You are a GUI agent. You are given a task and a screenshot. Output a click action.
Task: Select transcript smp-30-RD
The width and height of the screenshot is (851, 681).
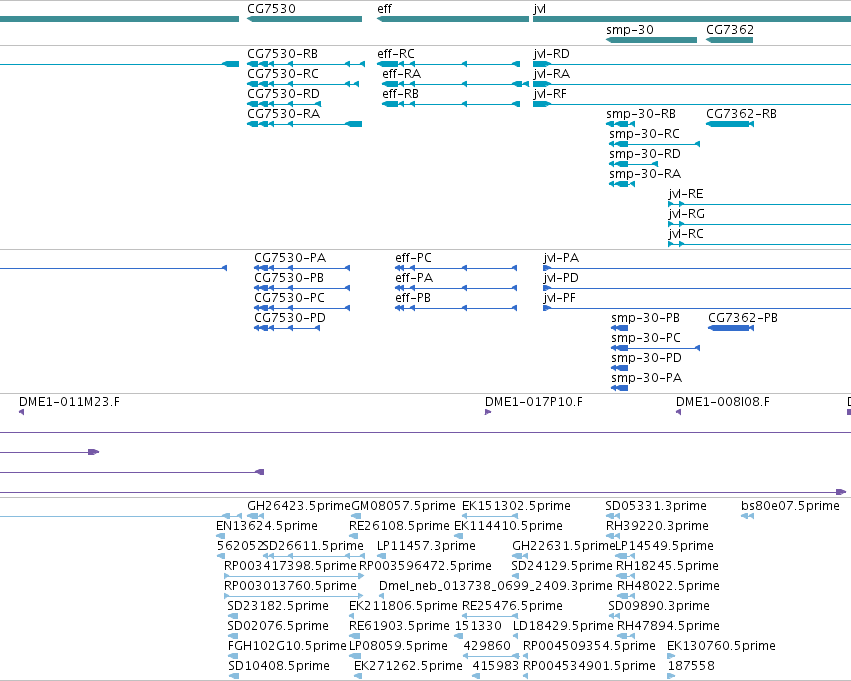click(x=633, y=164)
